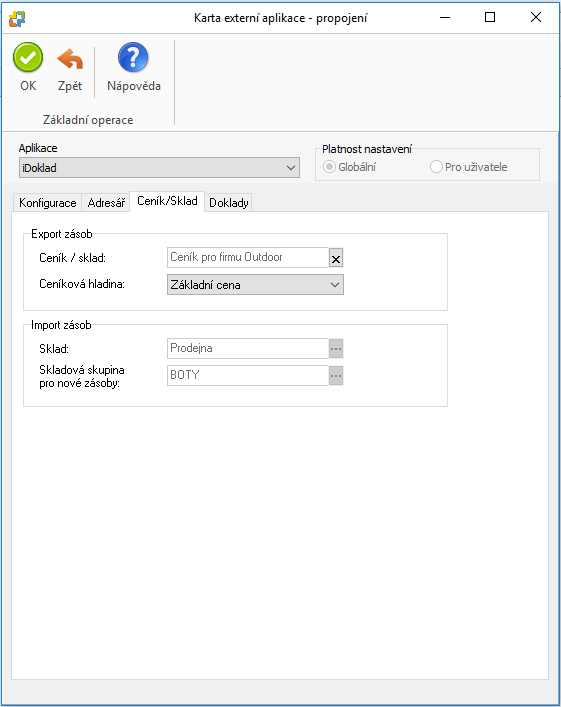The width and height of the screenshot is (561, 707).
Task: Select the Globální radio option
Action: (330, 167)
